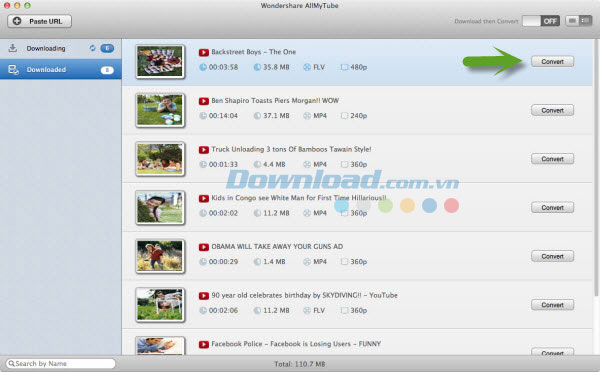Screen dimensions: 600x372
Task: Click the vertical scrollbar of video list
Action: pyautogui.click(x=596, y=167)
